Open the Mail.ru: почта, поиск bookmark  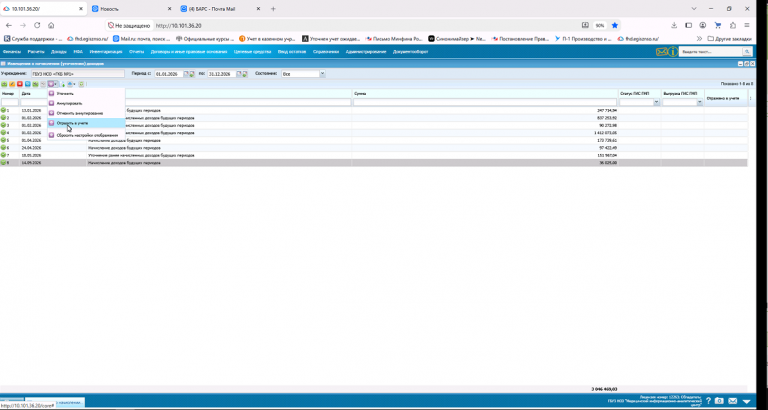pyautogui.click(x=141, y=39)
